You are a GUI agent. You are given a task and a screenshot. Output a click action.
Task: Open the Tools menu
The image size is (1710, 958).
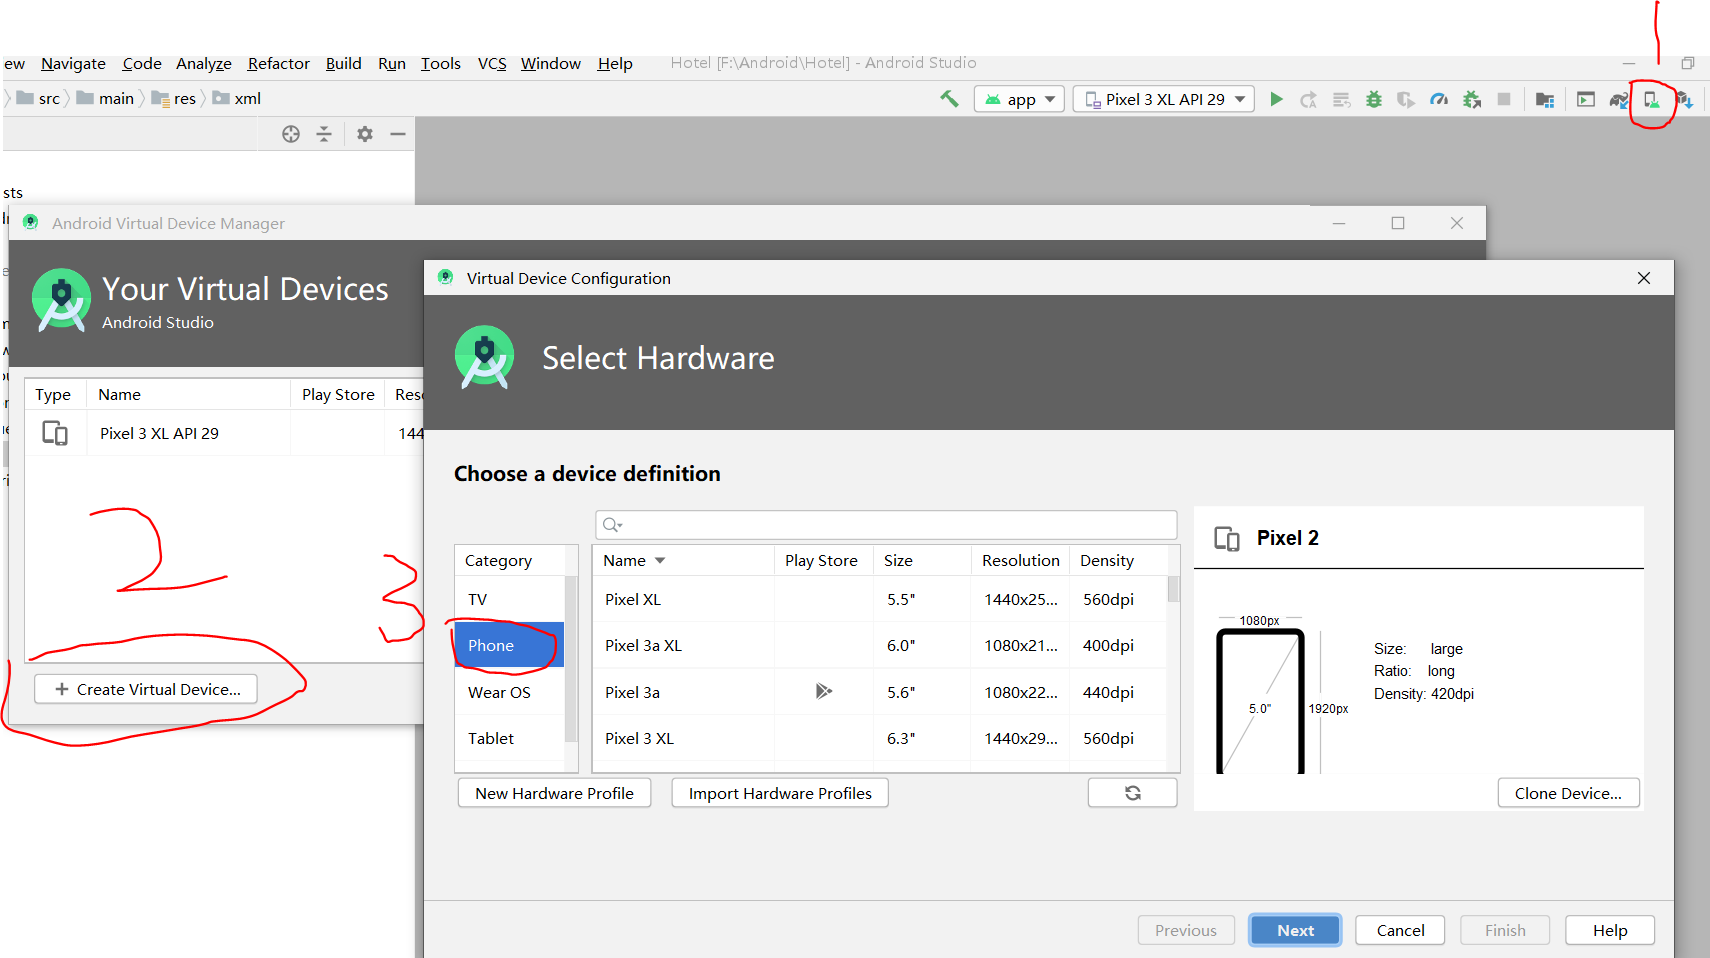[441, 63]
